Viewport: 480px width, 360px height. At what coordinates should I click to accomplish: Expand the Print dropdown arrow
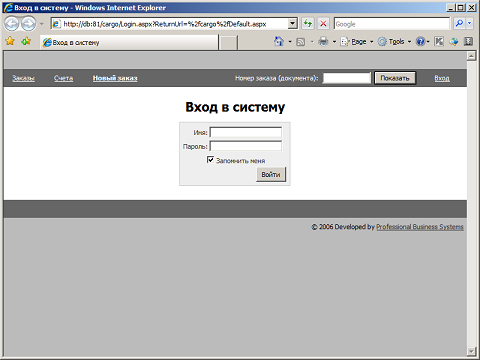[x=334, y=42]
